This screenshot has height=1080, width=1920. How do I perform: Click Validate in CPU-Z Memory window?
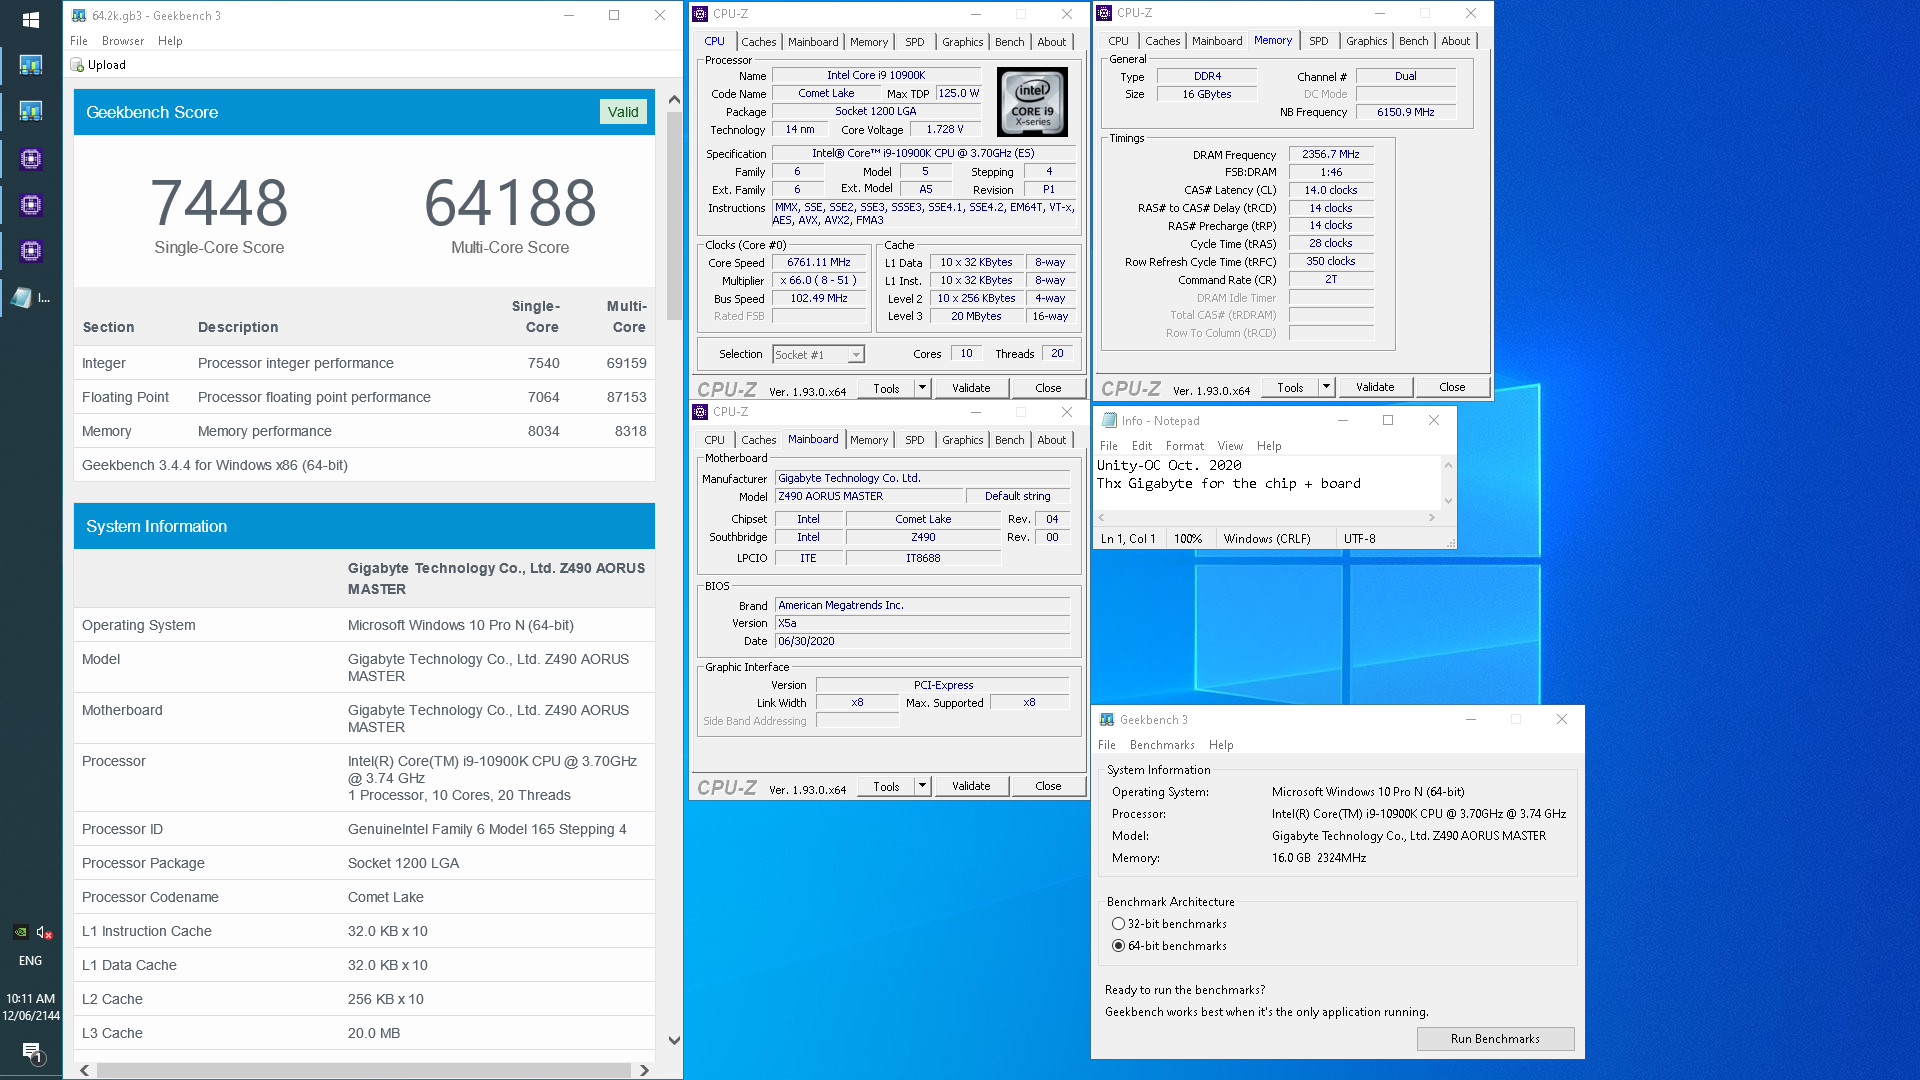[x=1375, y=387]
